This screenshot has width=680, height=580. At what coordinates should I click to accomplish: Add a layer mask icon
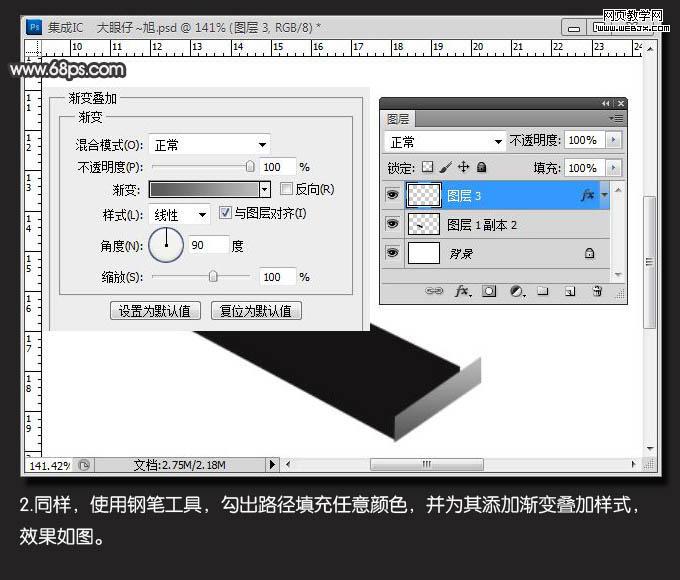point(489,291)
